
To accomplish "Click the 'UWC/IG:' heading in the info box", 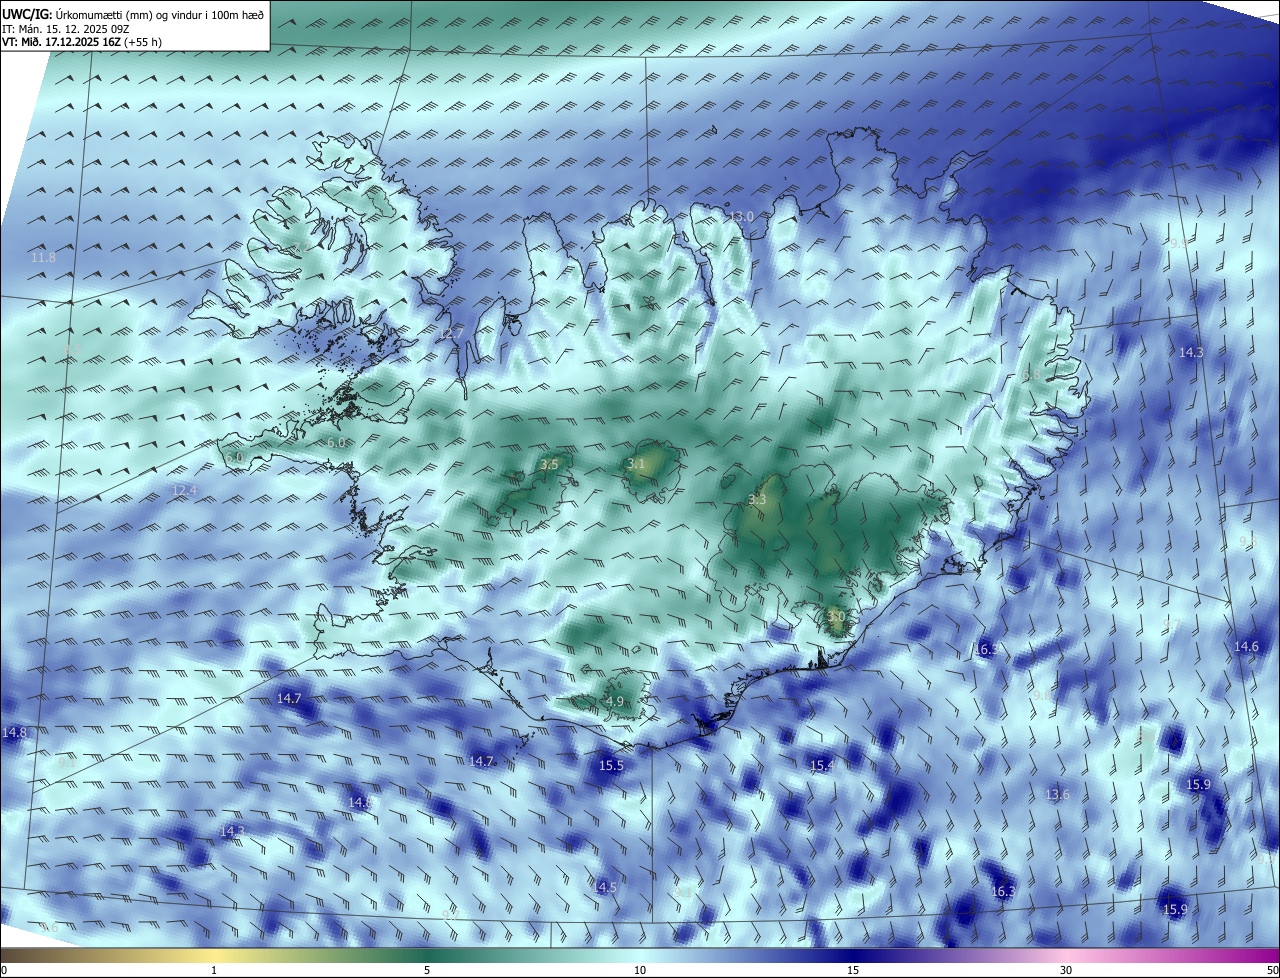I will (x=26, y=14).
